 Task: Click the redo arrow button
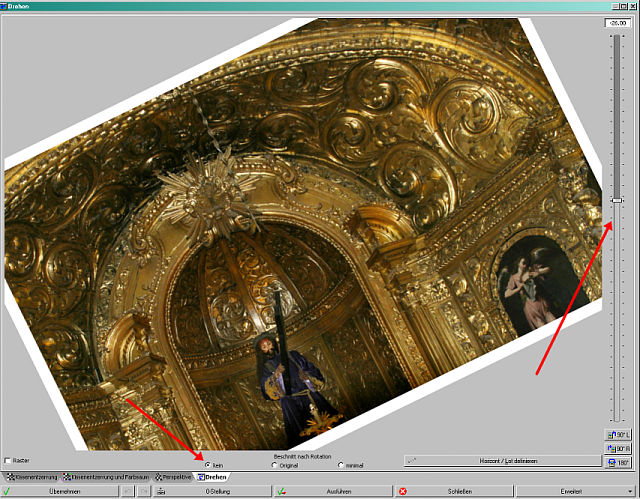pos(144,492)
